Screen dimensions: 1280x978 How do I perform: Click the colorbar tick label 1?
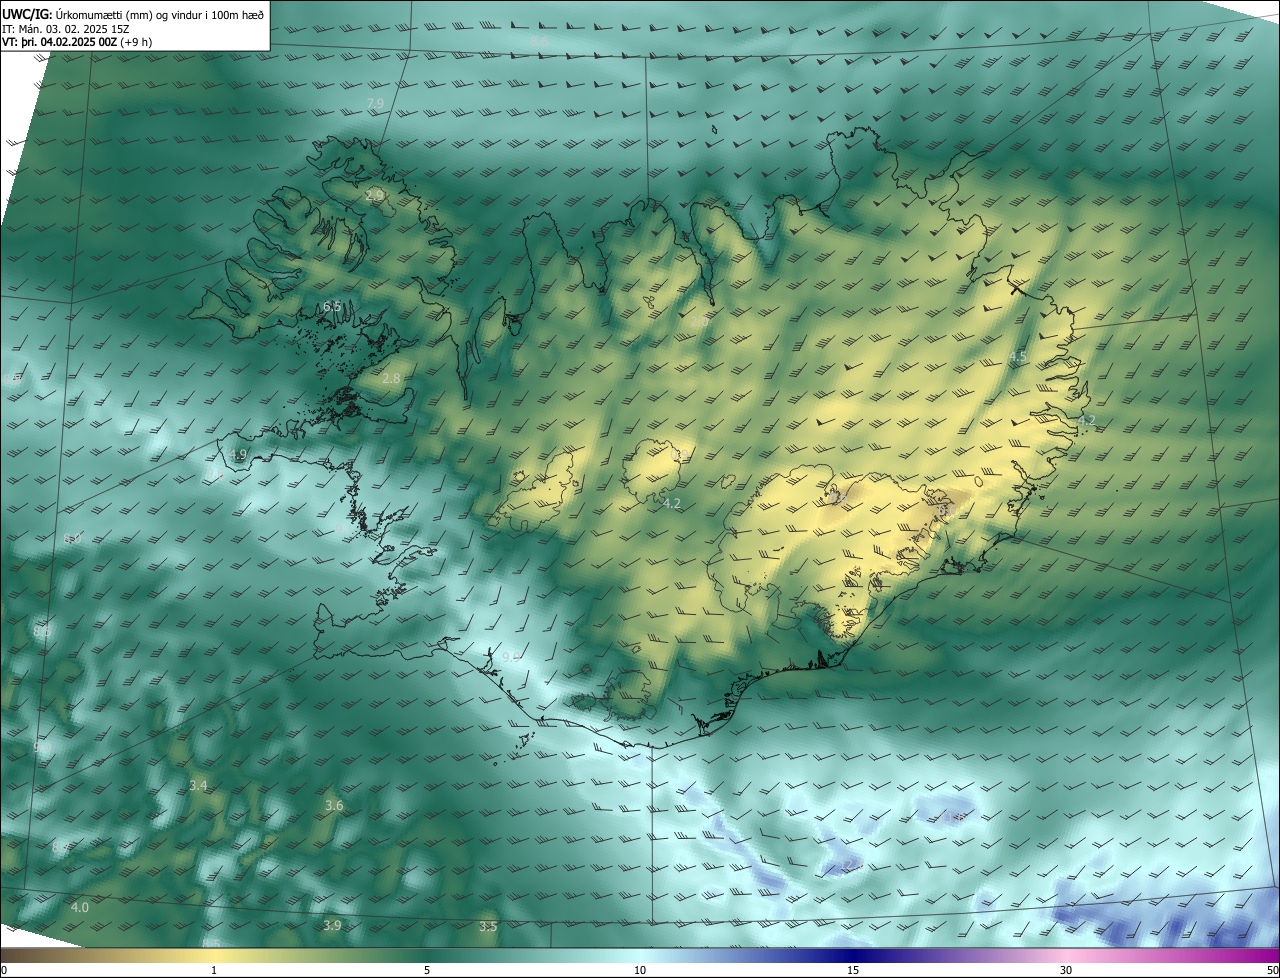pyautogui.click(x=215, y=970)
